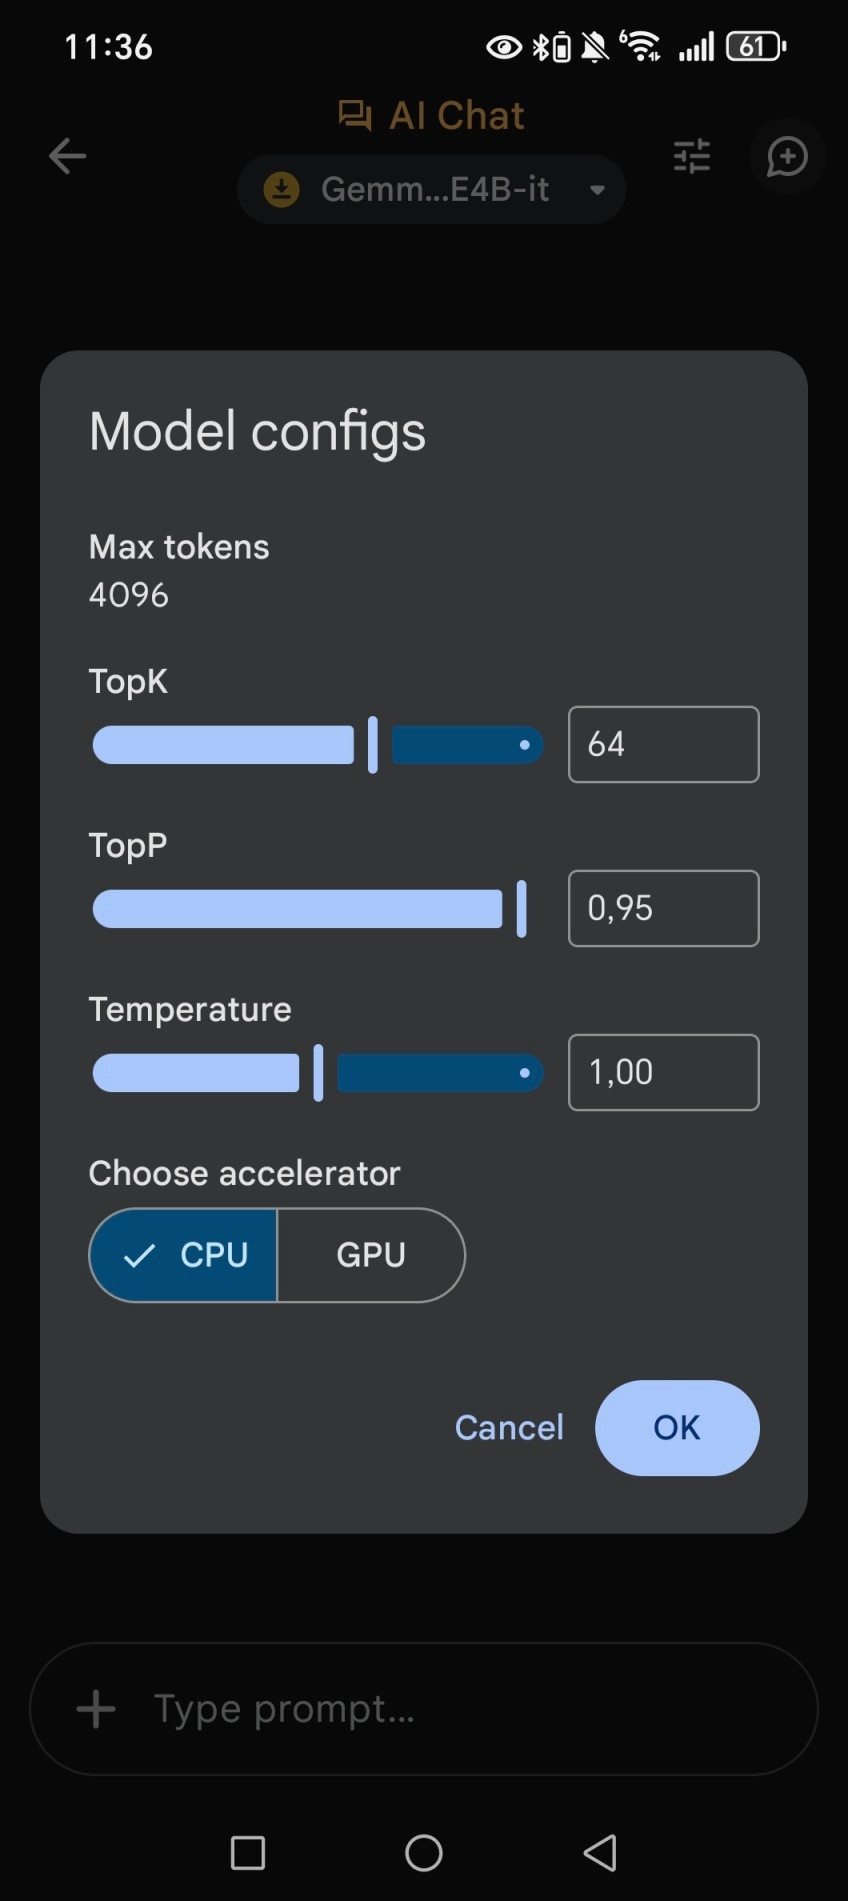Focus the TopK value field showing 64

(x=663, y=745)
